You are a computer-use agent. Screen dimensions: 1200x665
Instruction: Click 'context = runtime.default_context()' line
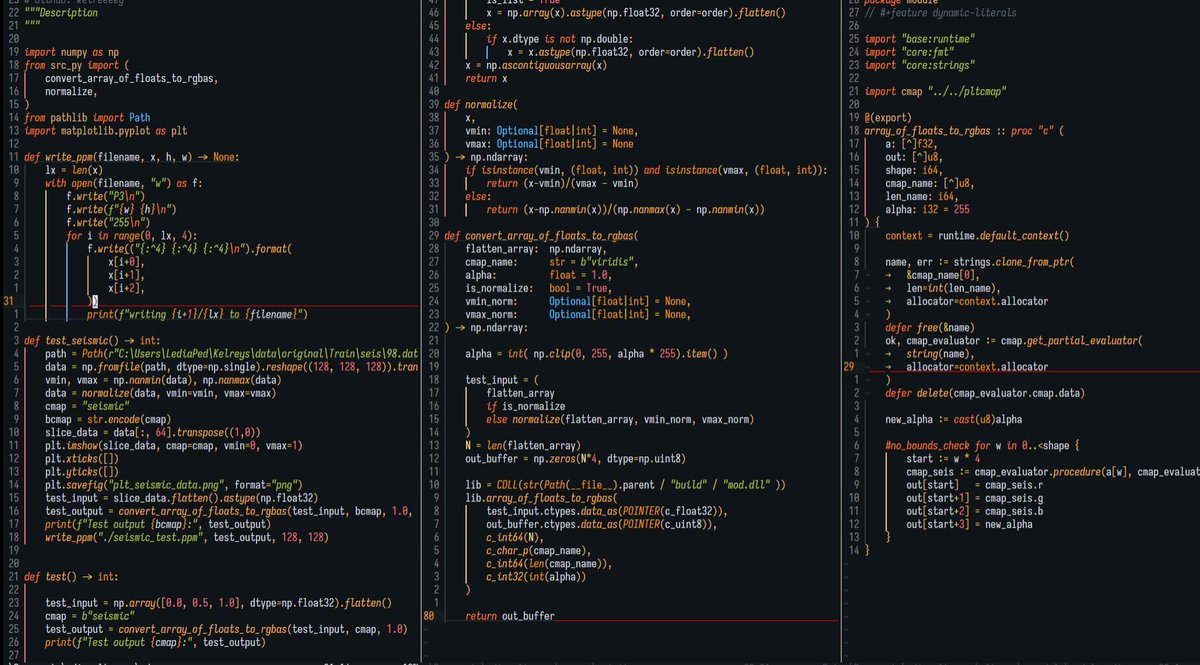[x=978, y=236]
